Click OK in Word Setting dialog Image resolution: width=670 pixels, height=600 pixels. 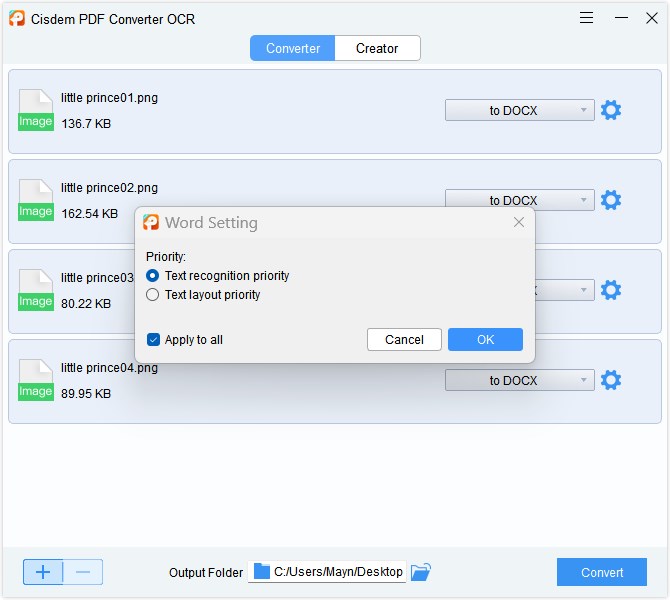(485, 340)
